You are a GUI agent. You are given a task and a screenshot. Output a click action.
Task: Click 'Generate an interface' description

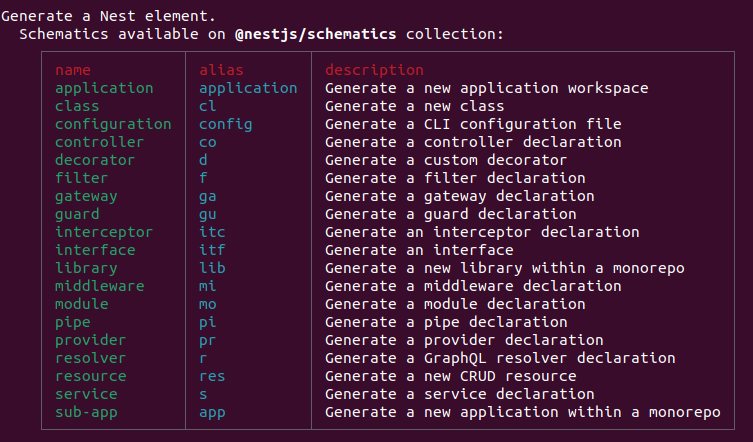[x=419, y=250]
